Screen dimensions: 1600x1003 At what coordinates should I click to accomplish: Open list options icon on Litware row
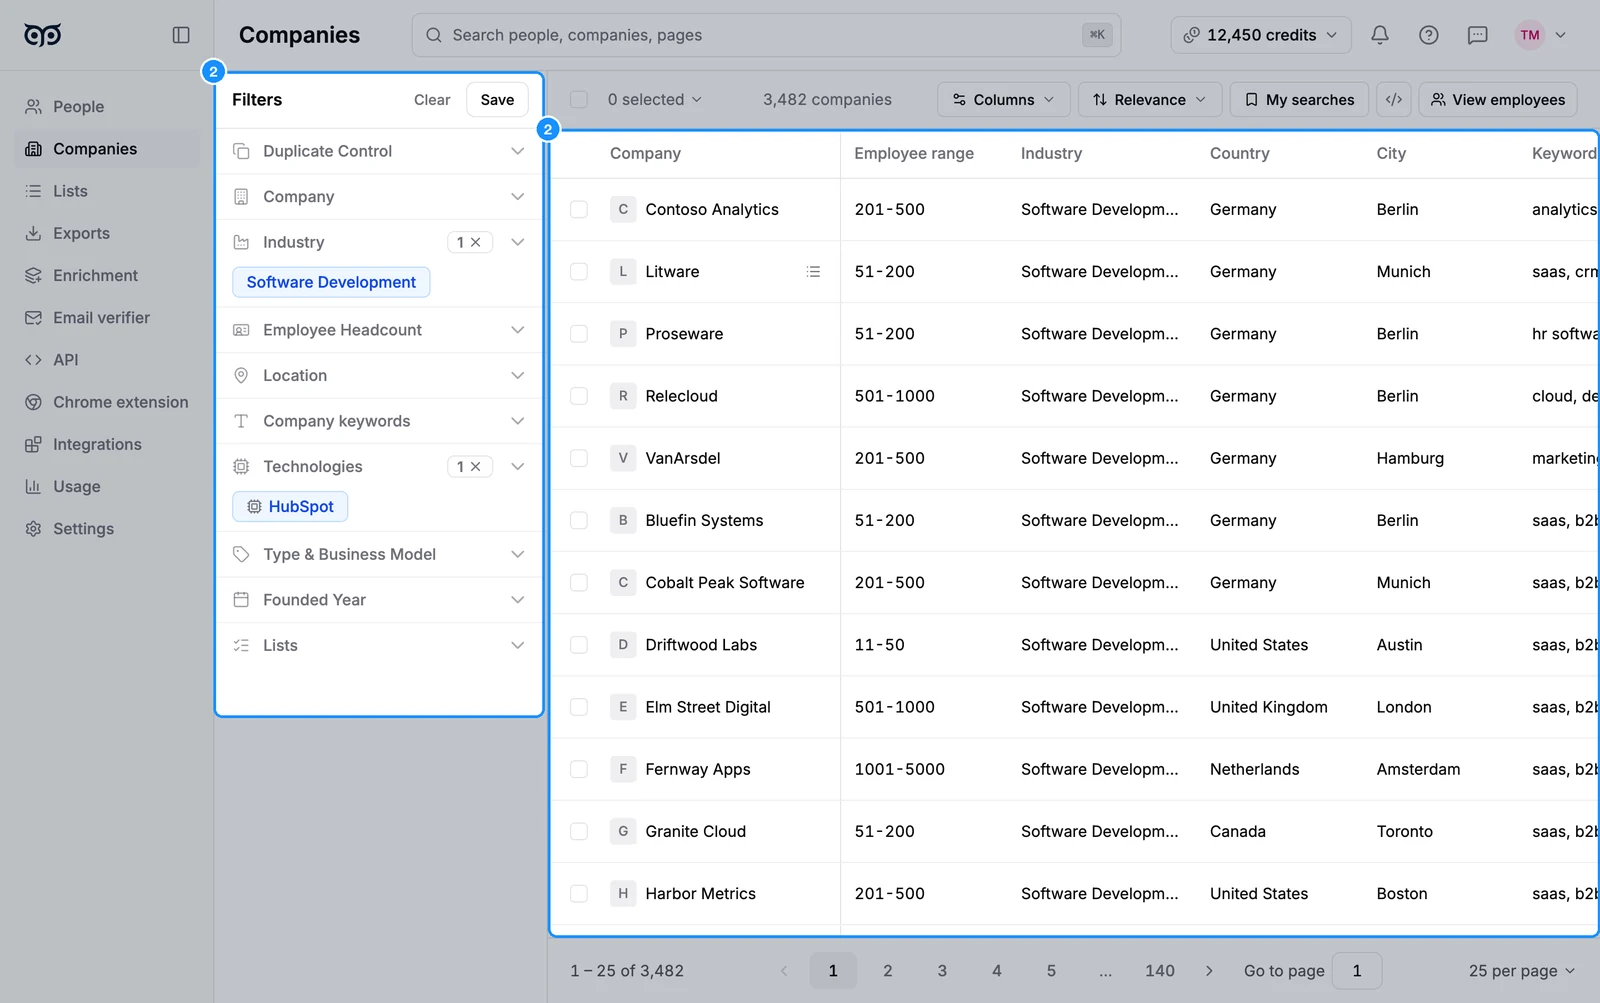814,272
